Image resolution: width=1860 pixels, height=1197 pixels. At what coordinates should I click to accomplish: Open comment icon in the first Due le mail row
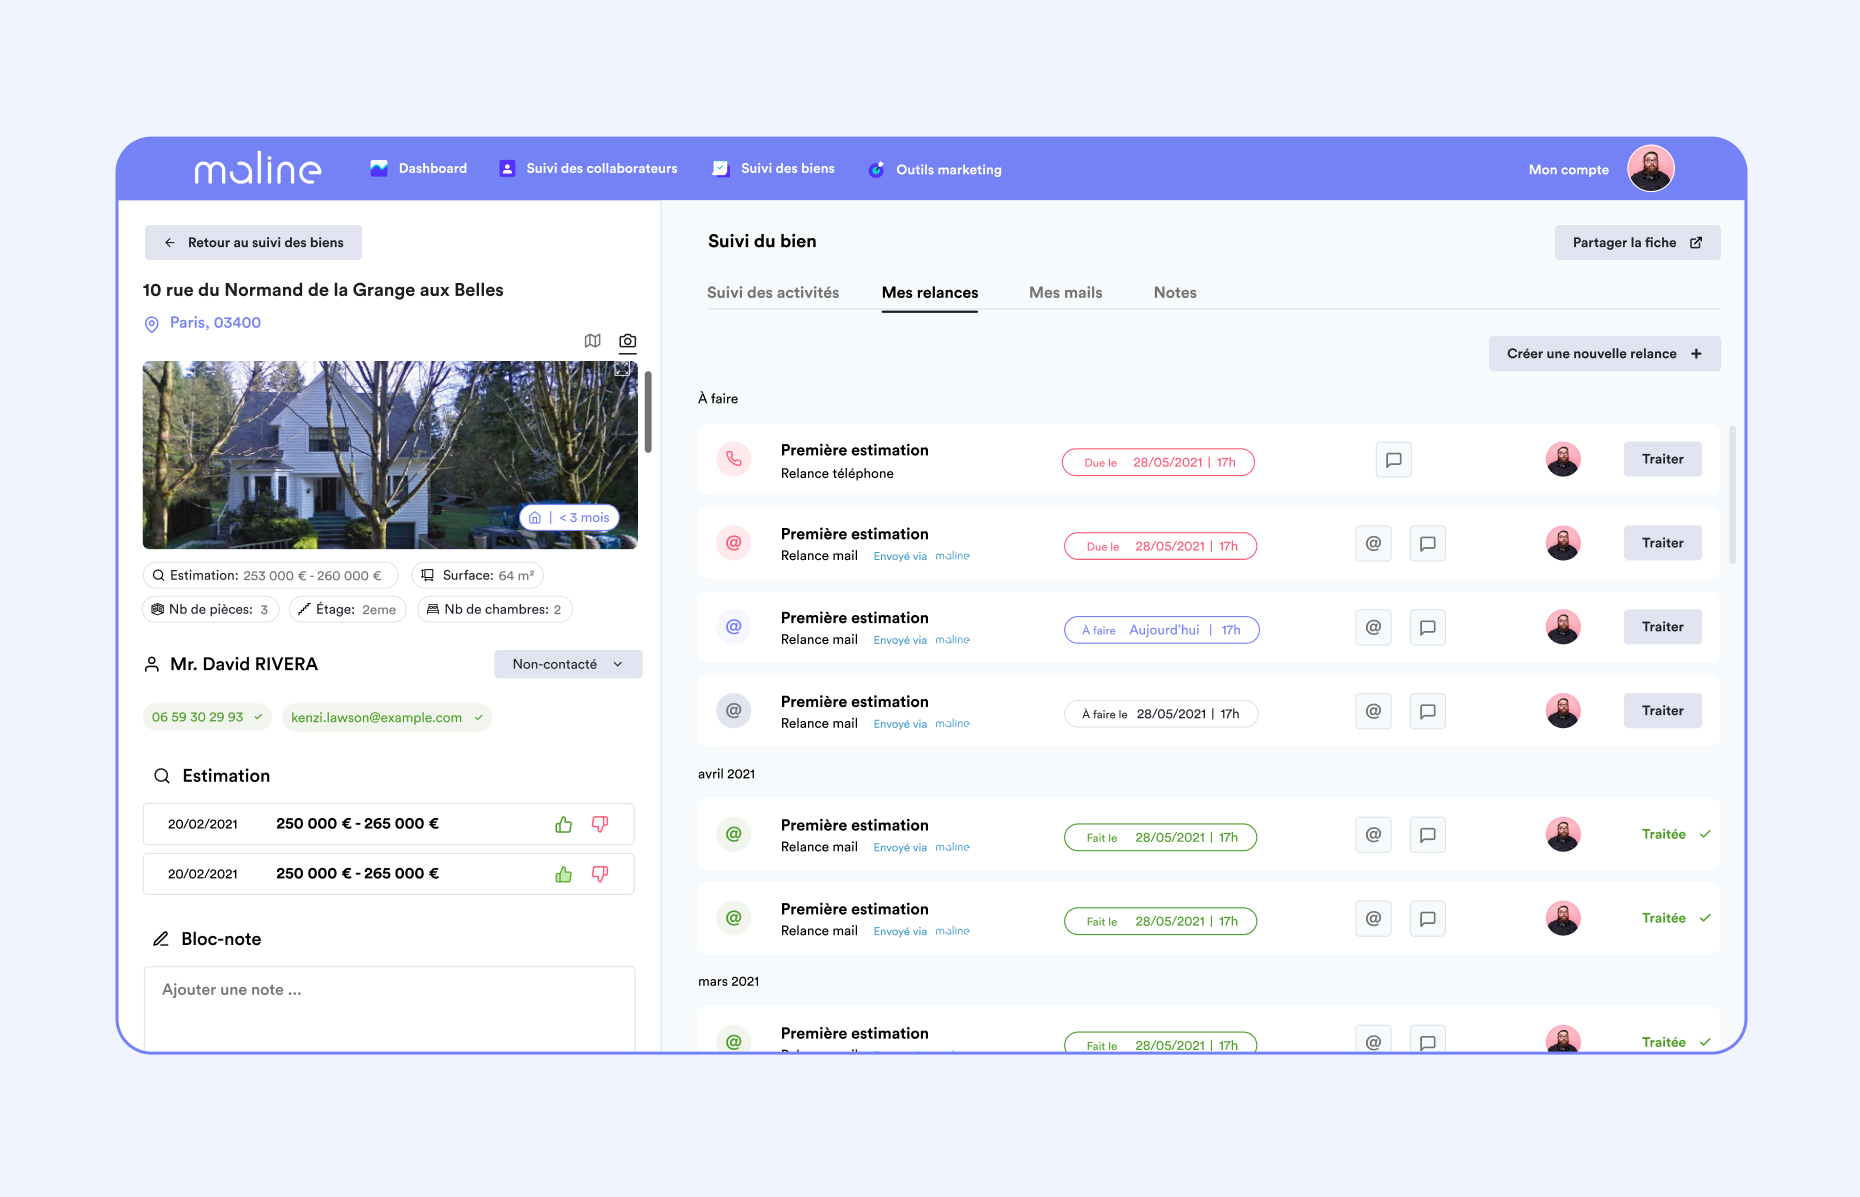(1428, 544)
